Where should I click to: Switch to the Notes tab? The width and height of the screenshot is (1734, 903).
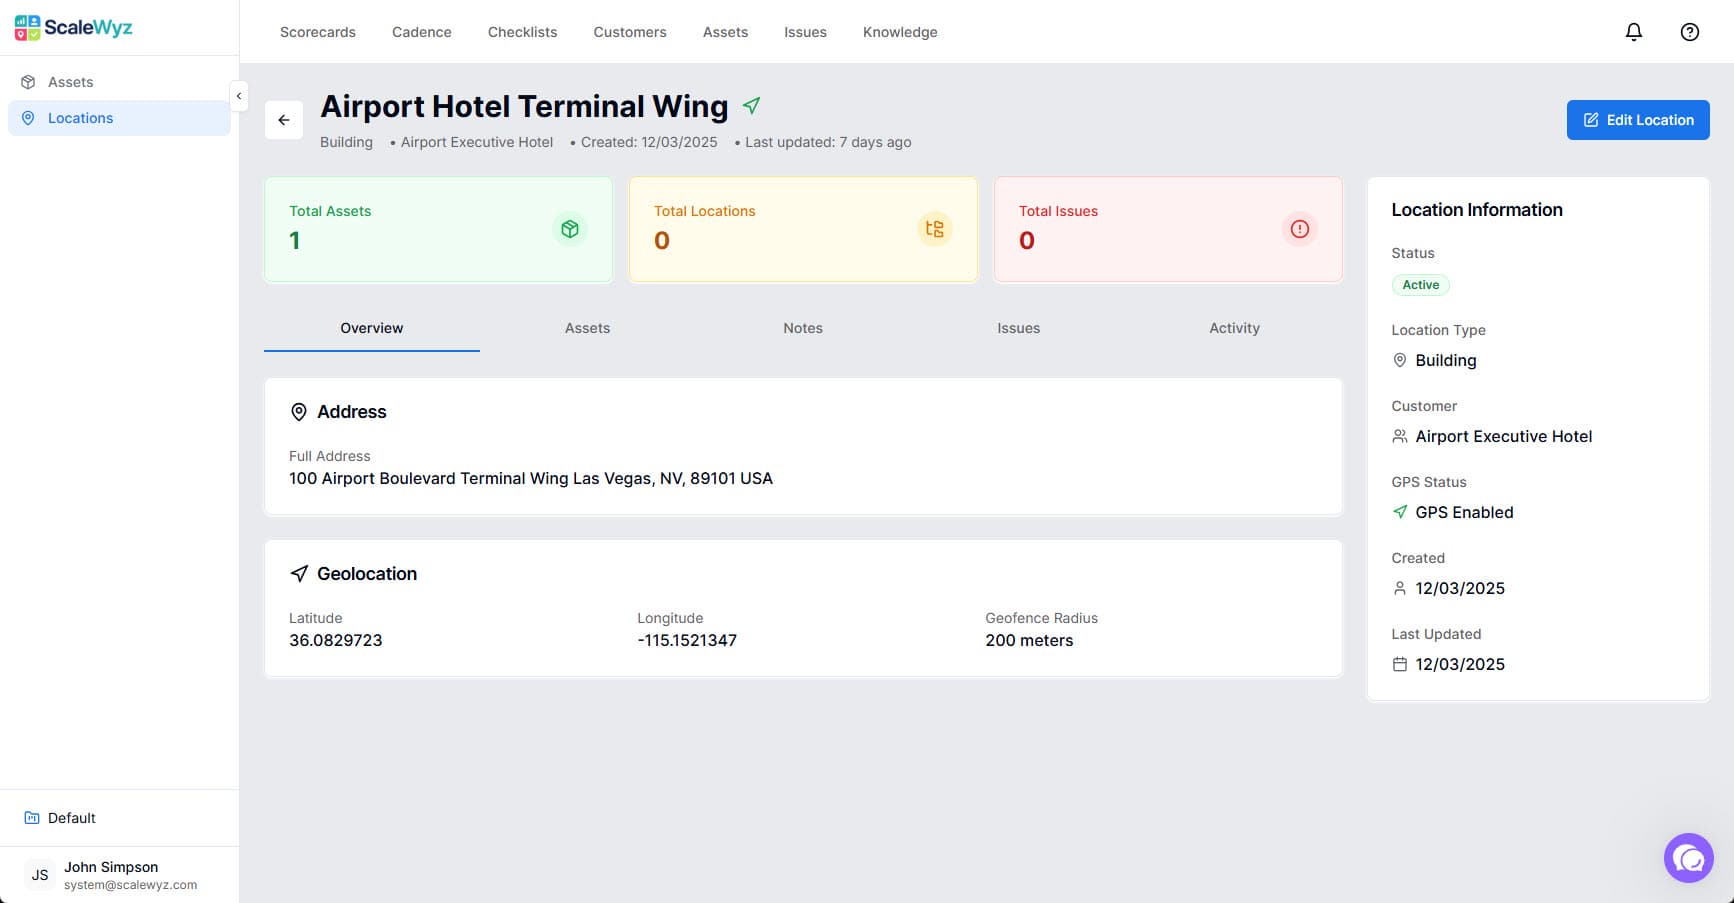tap(802, 328)
